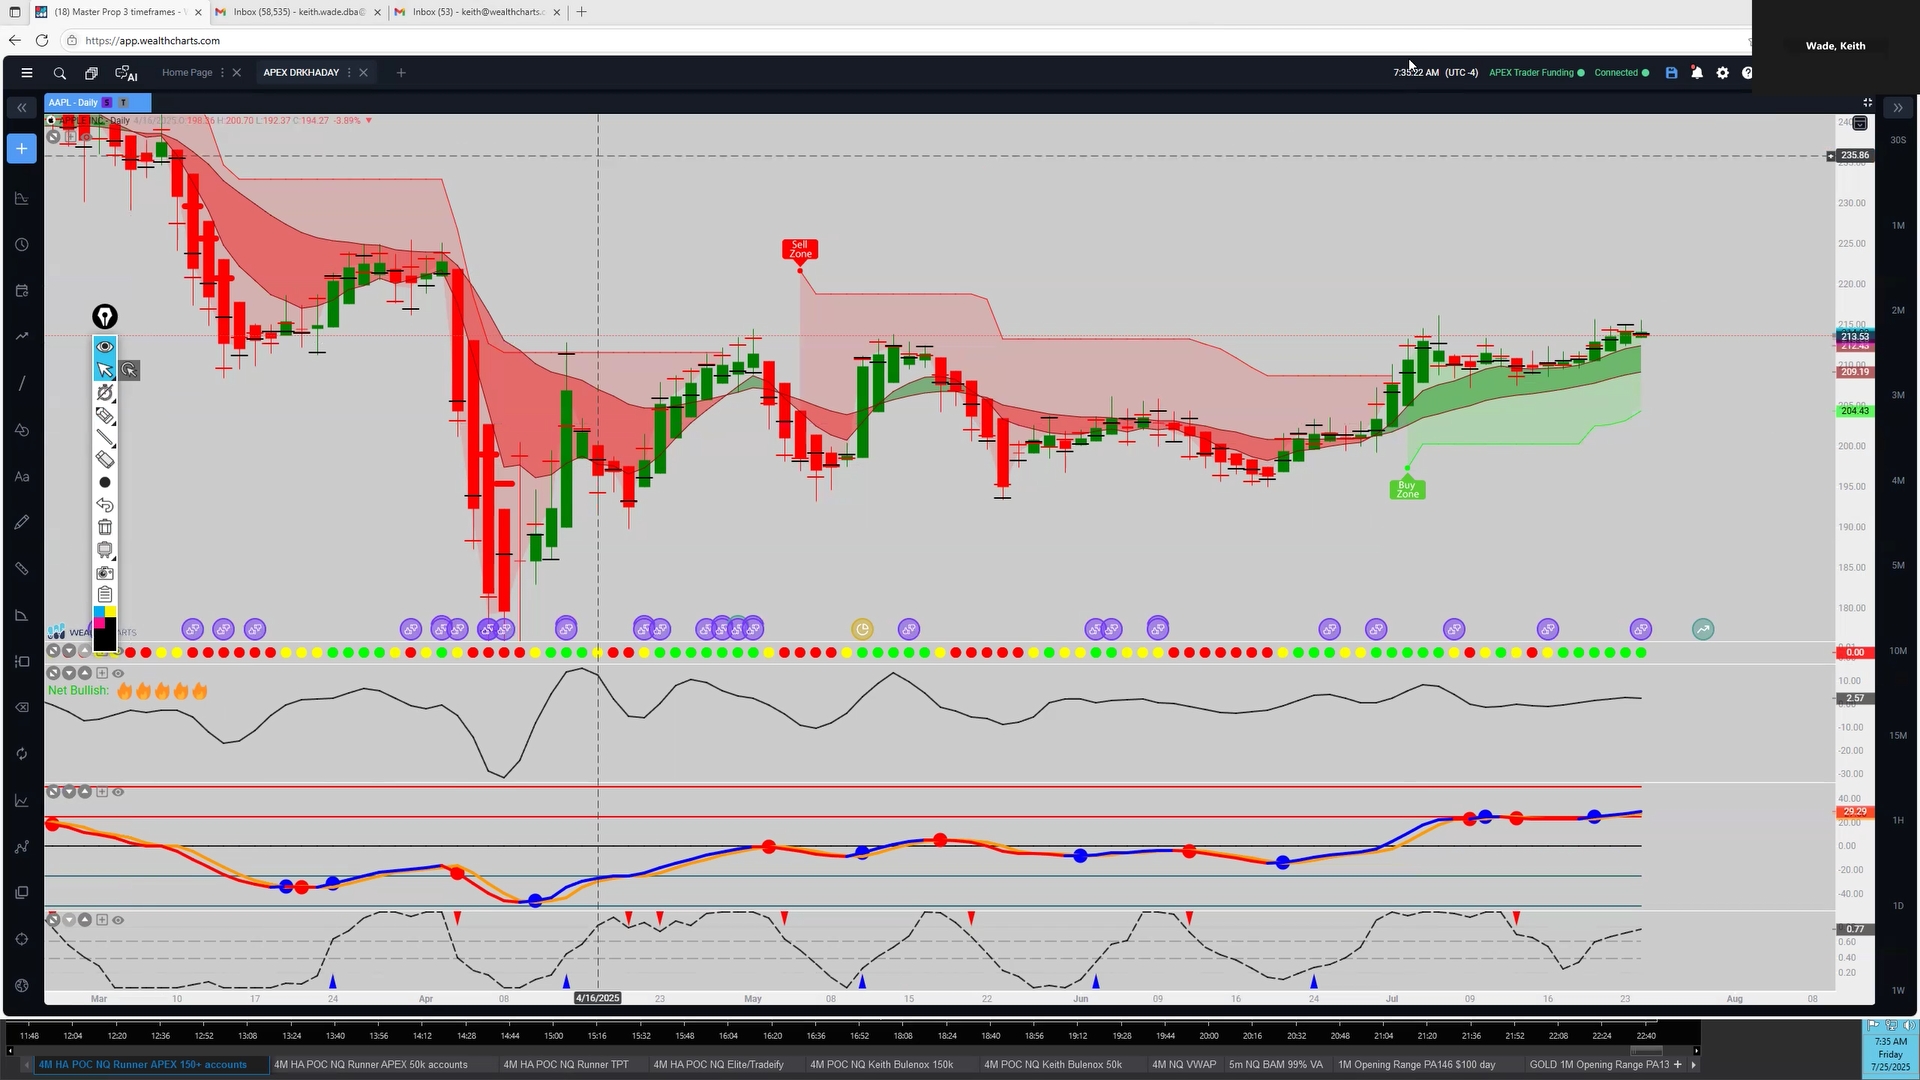Open the AI chat assistant icon

point(126,73)
